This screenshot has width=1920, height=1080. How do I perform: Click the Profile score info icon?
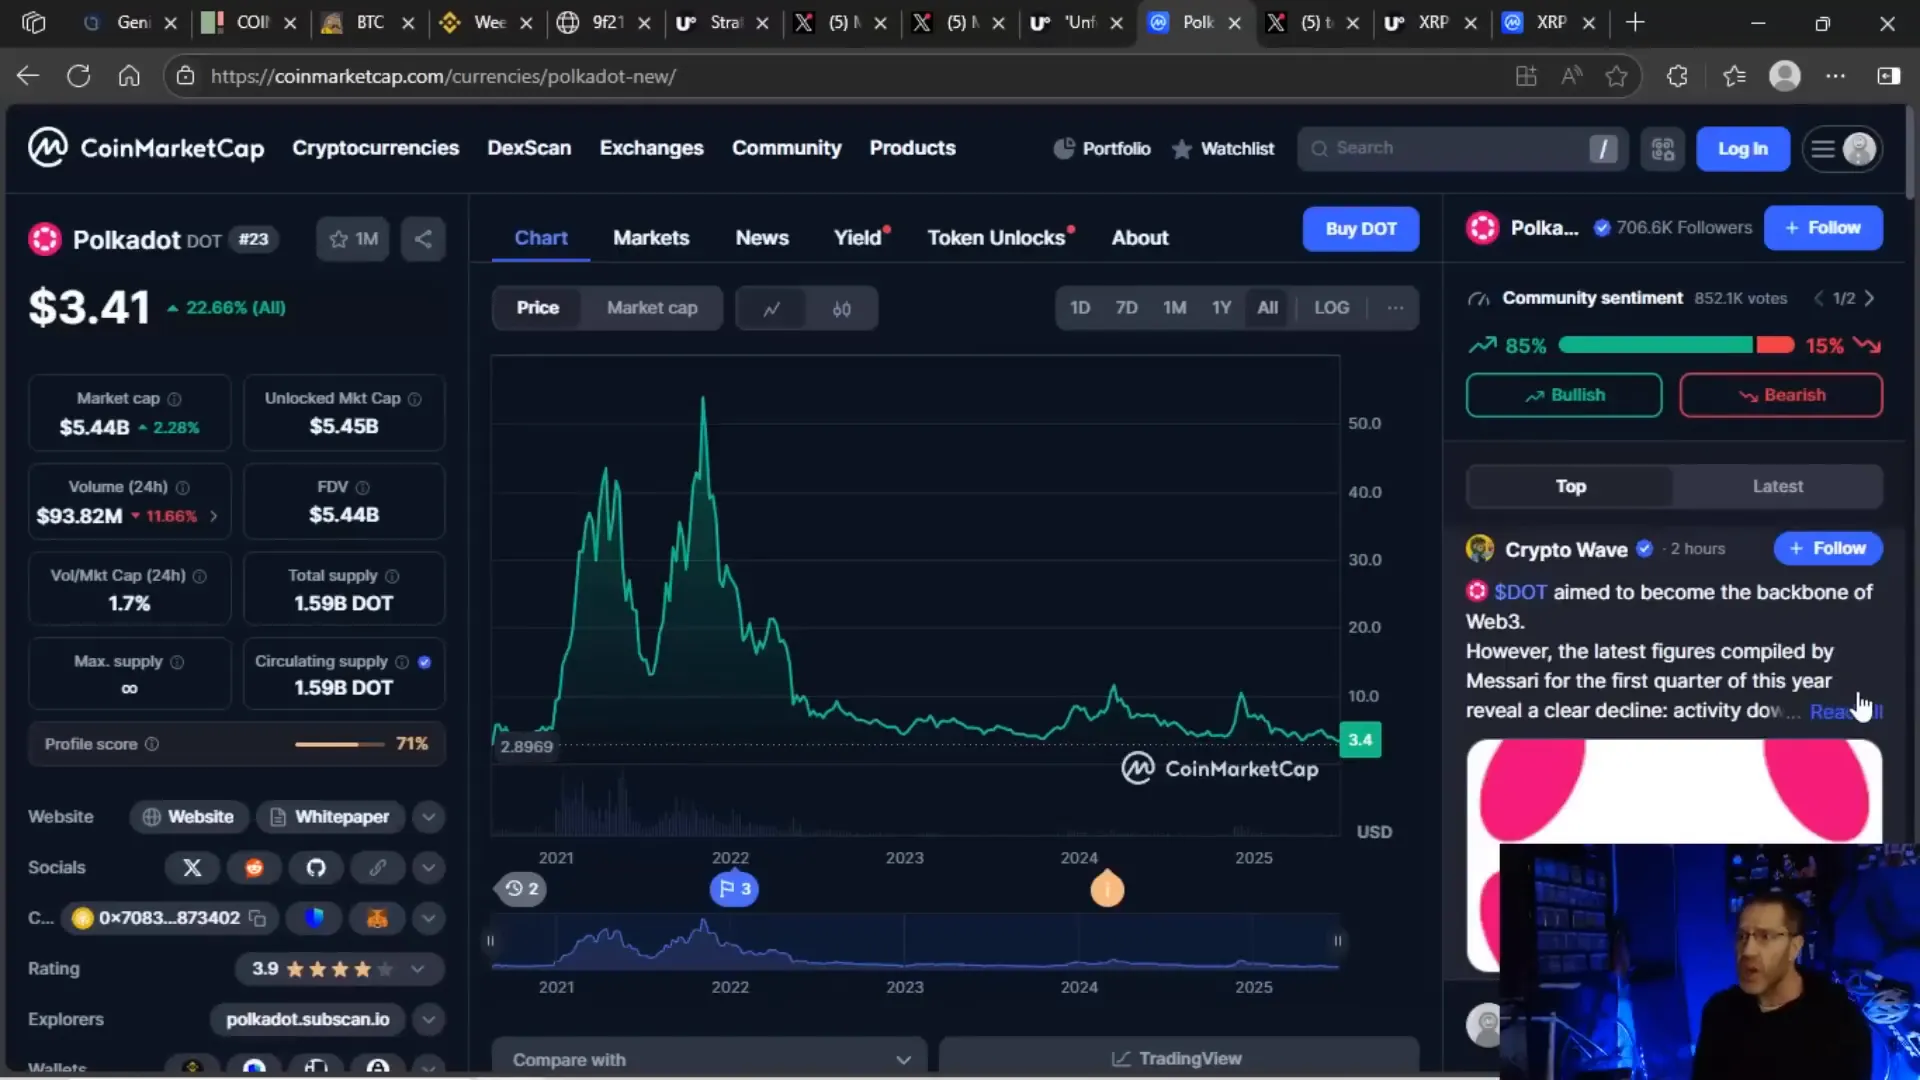(x=152, y=744)
